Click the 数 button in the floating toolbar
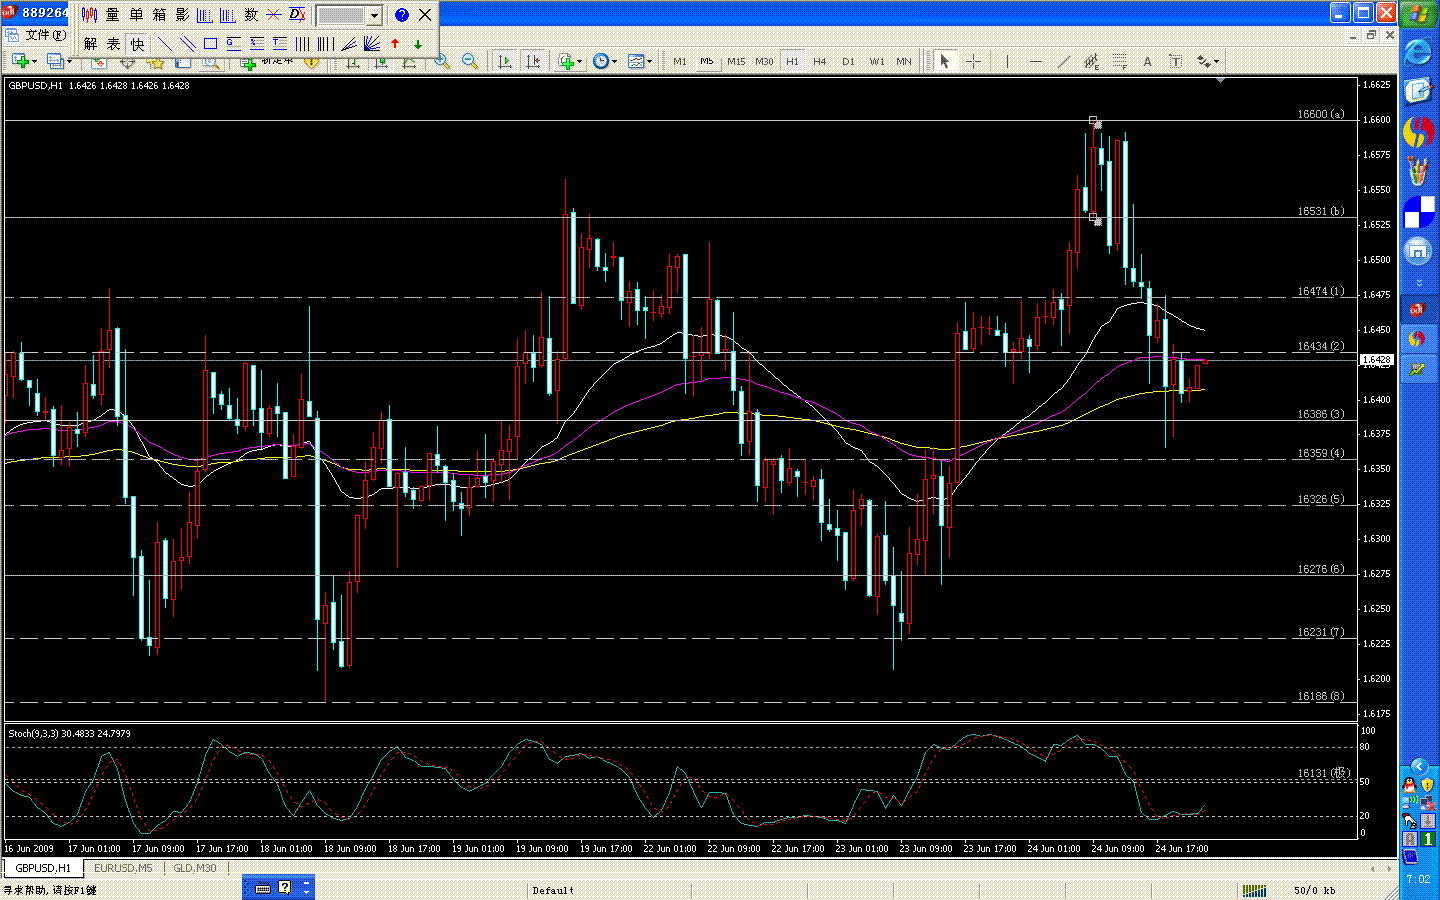This screenshot has height=900, width=1440. coord(251,15)
